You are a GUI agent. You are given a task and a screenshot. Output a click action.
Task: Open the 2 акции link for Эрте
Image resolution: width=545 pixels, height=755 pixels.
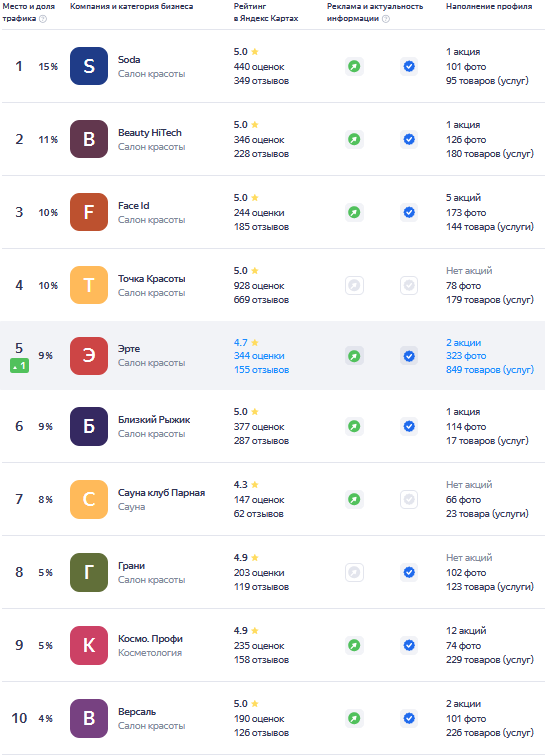point(464,342)
